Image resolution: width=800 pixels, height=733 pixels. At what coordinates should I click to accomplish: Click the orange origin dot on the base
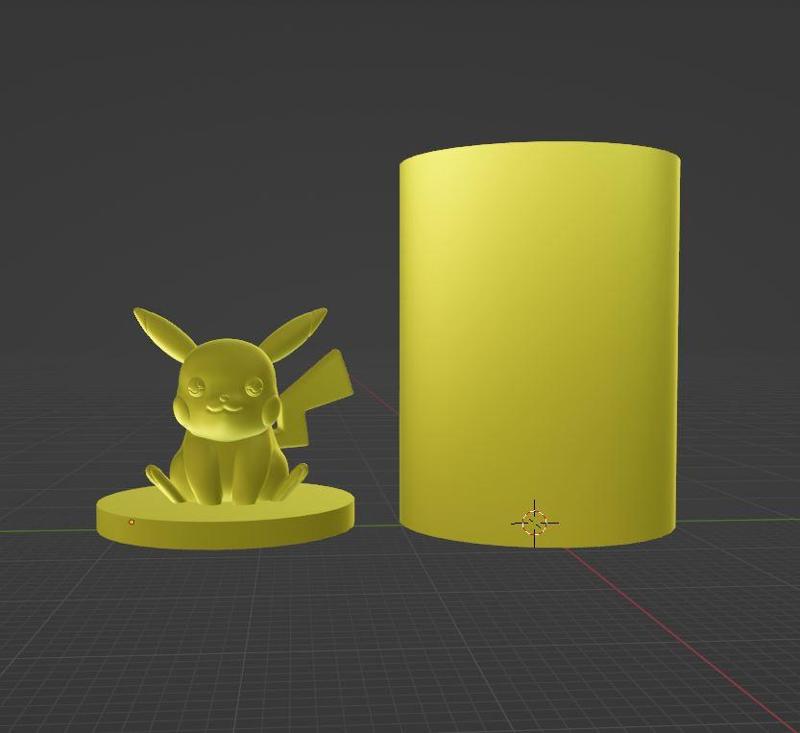pyautogui.click(x=132, y=522)
